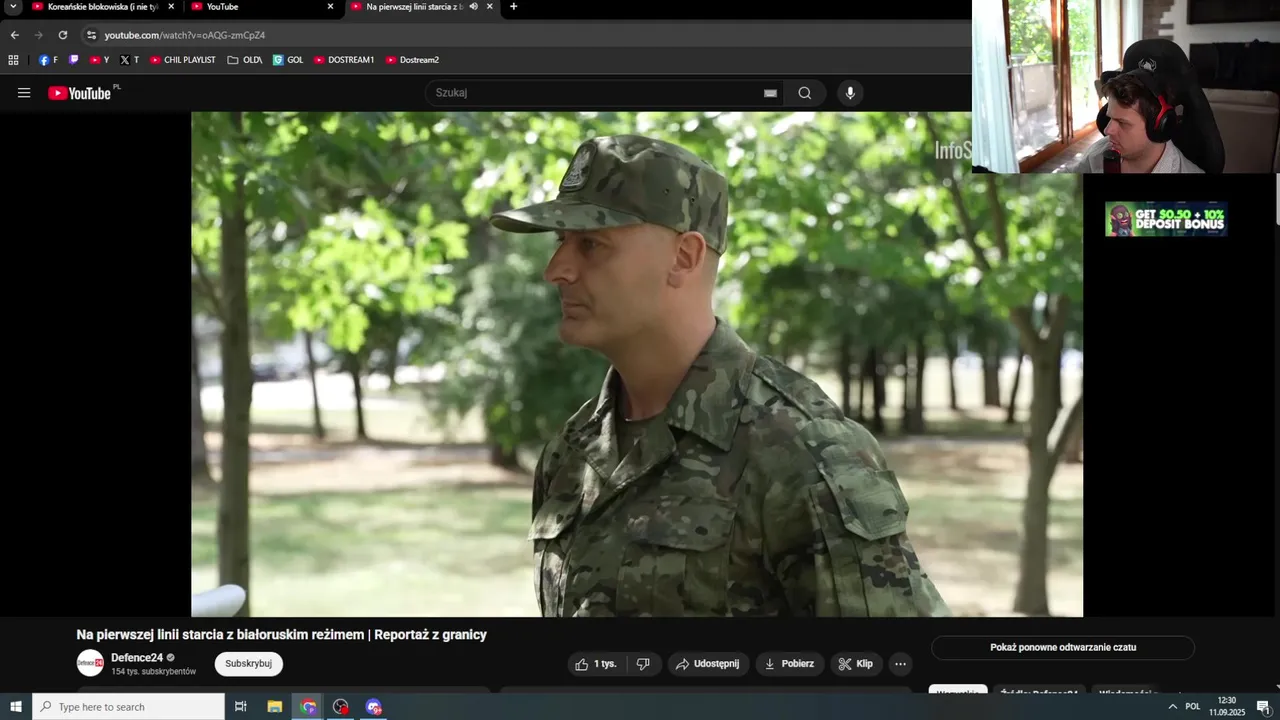Expand the OLD\ bookmarks folder
1280x720 pixels.
245,60
